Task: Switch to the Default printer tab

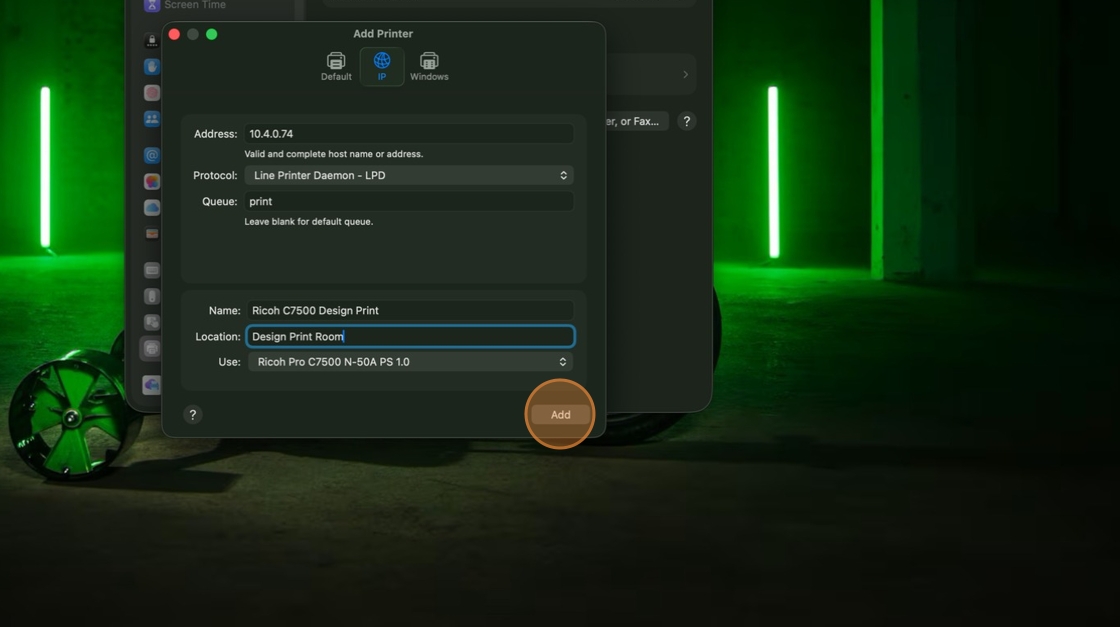Action: pyautogui.click(x=336, y=66)
